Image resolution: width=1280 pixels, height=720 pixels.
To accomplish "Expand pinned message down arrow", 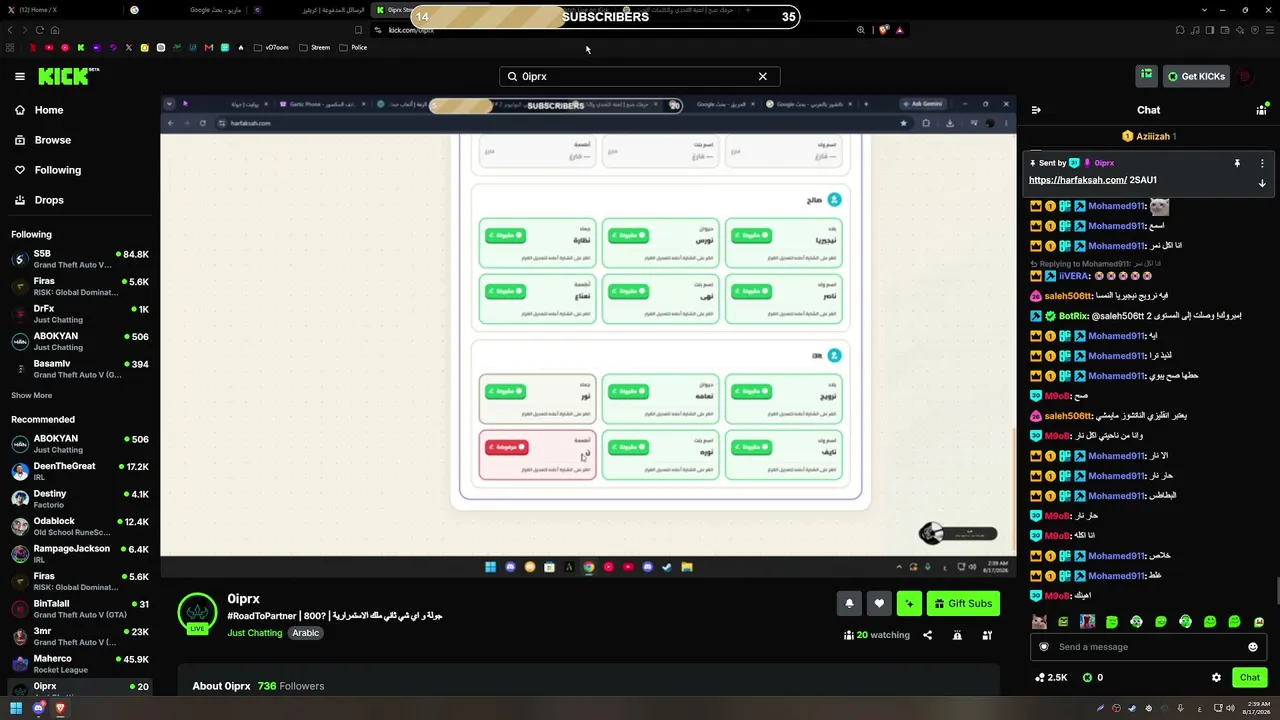I will (1262, 183).
